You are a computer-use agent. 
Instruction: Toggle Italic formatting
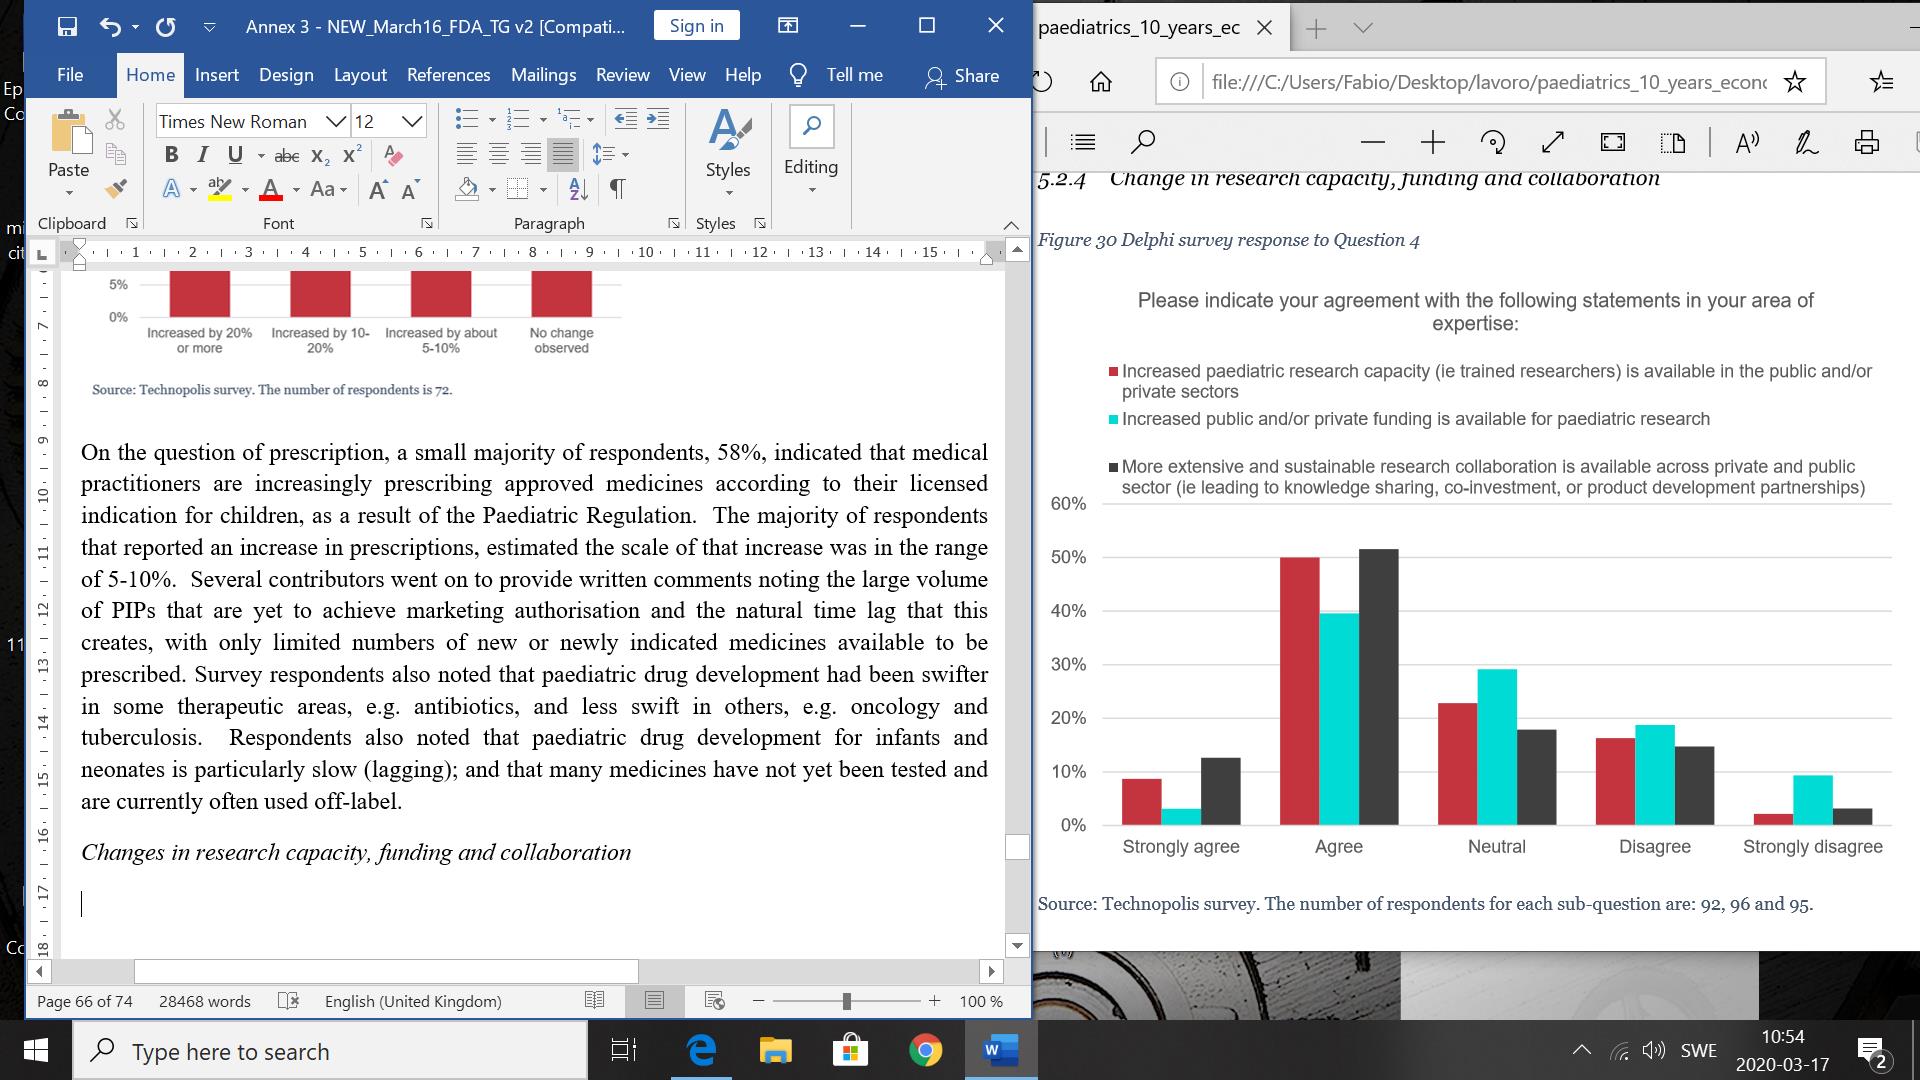pyautogui.click(x=203, y=155)
